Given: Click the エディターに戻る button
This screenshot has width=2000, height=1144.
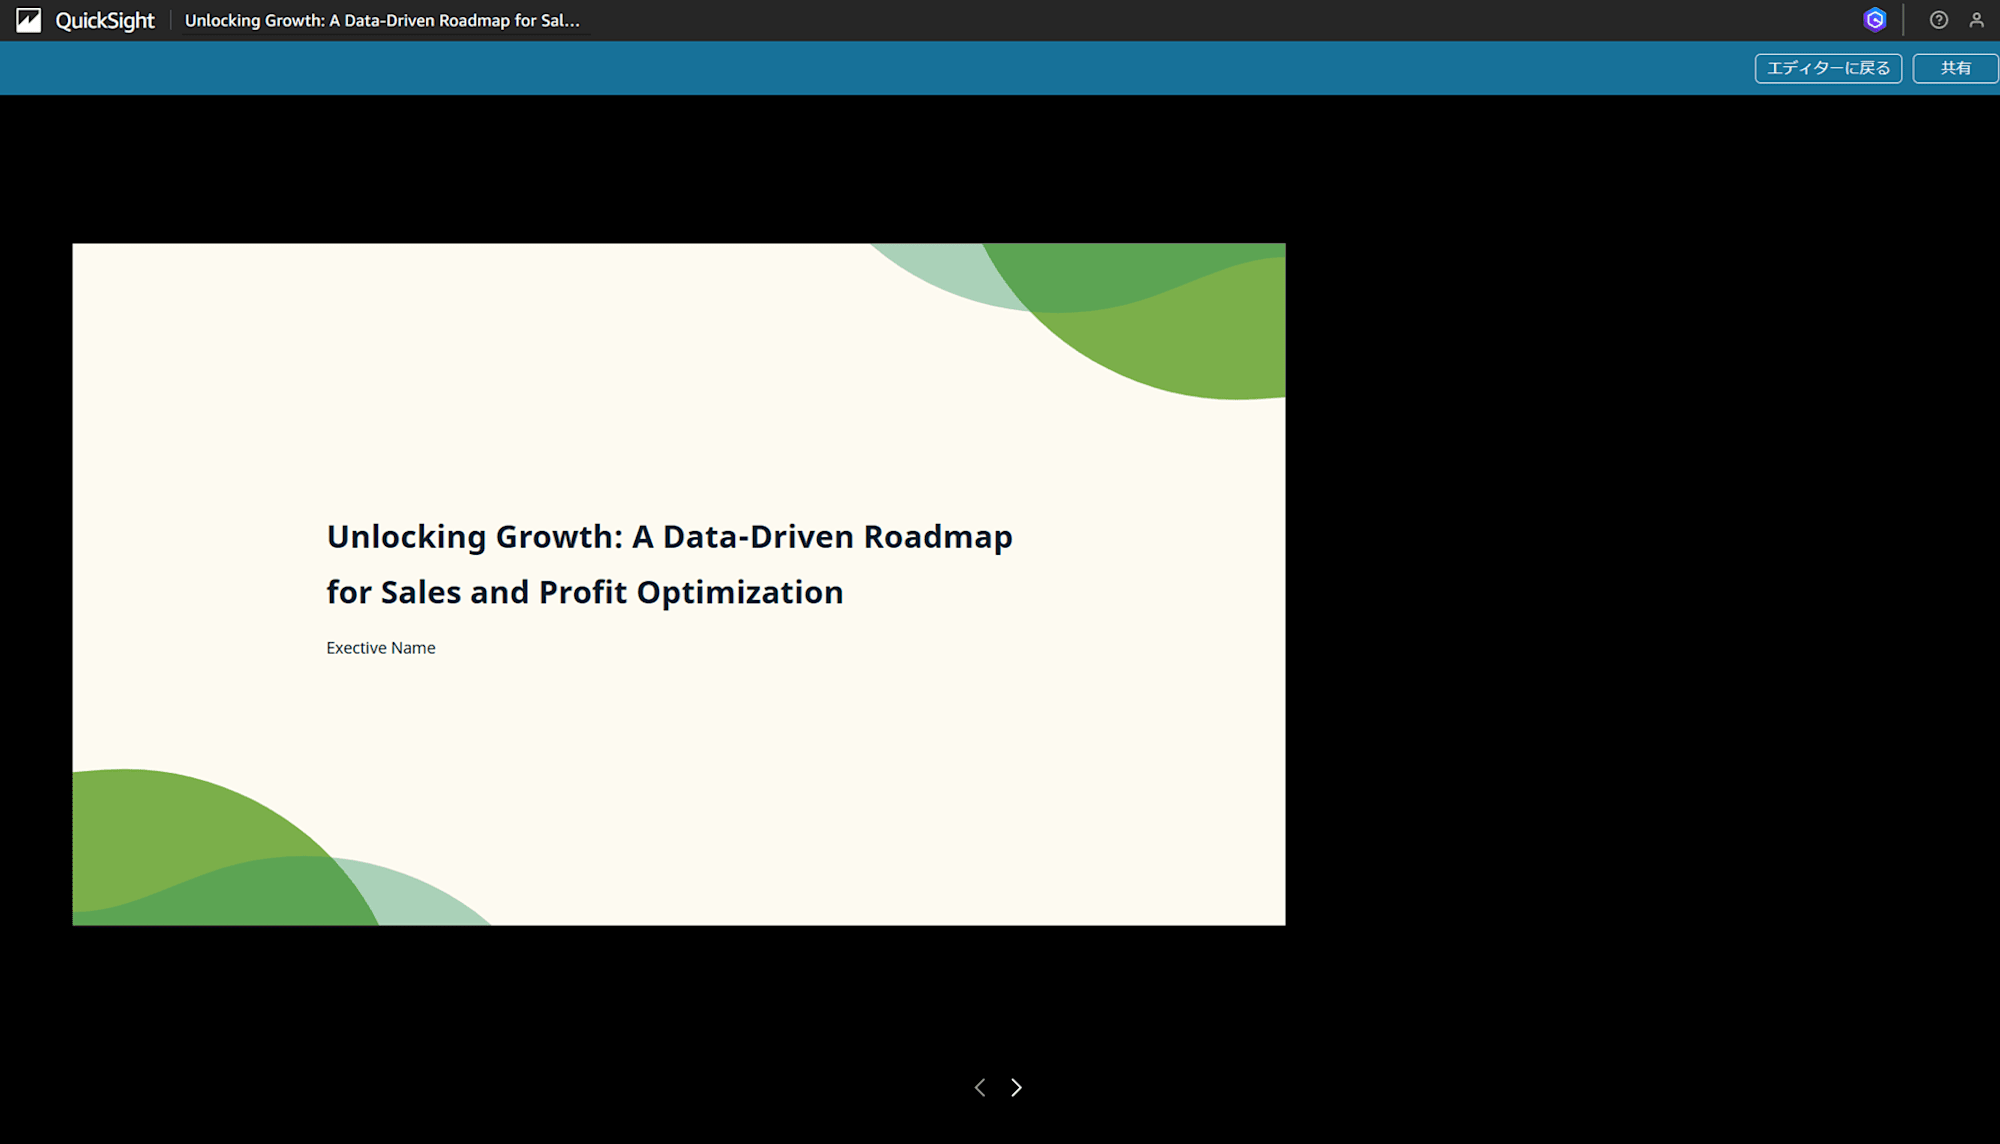Looking at the screenshot, I should [x=1828, y=68].
